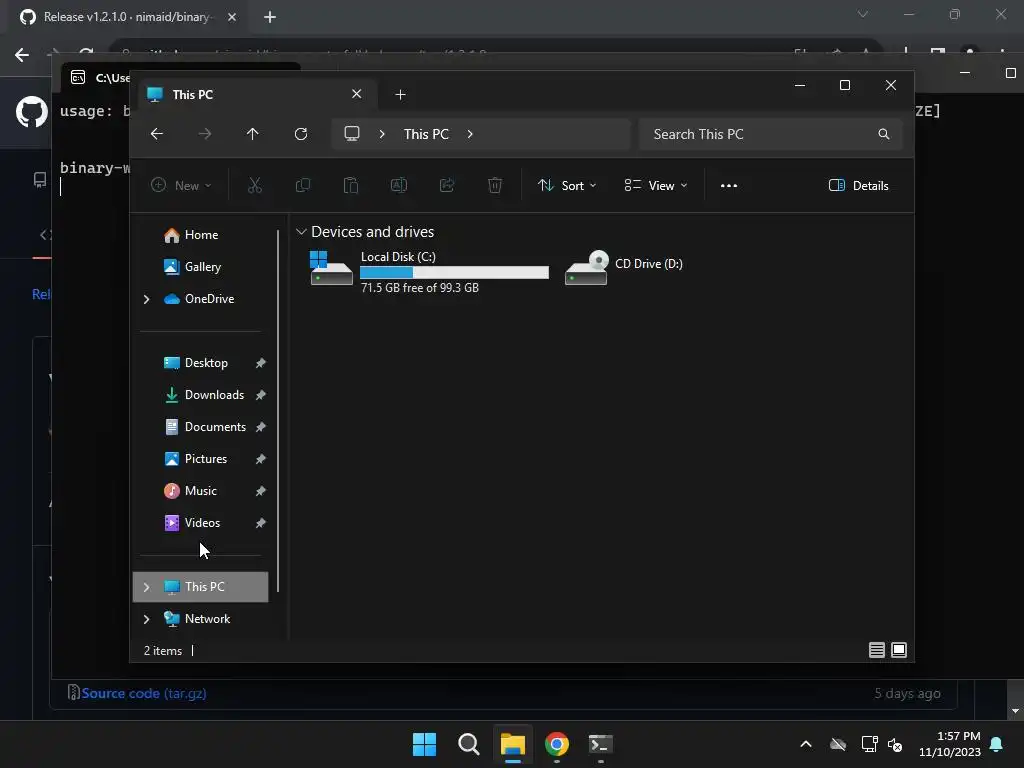Click the computer icon in address bar
Viewport: 1024px width, 768px height.
[352, 134]
